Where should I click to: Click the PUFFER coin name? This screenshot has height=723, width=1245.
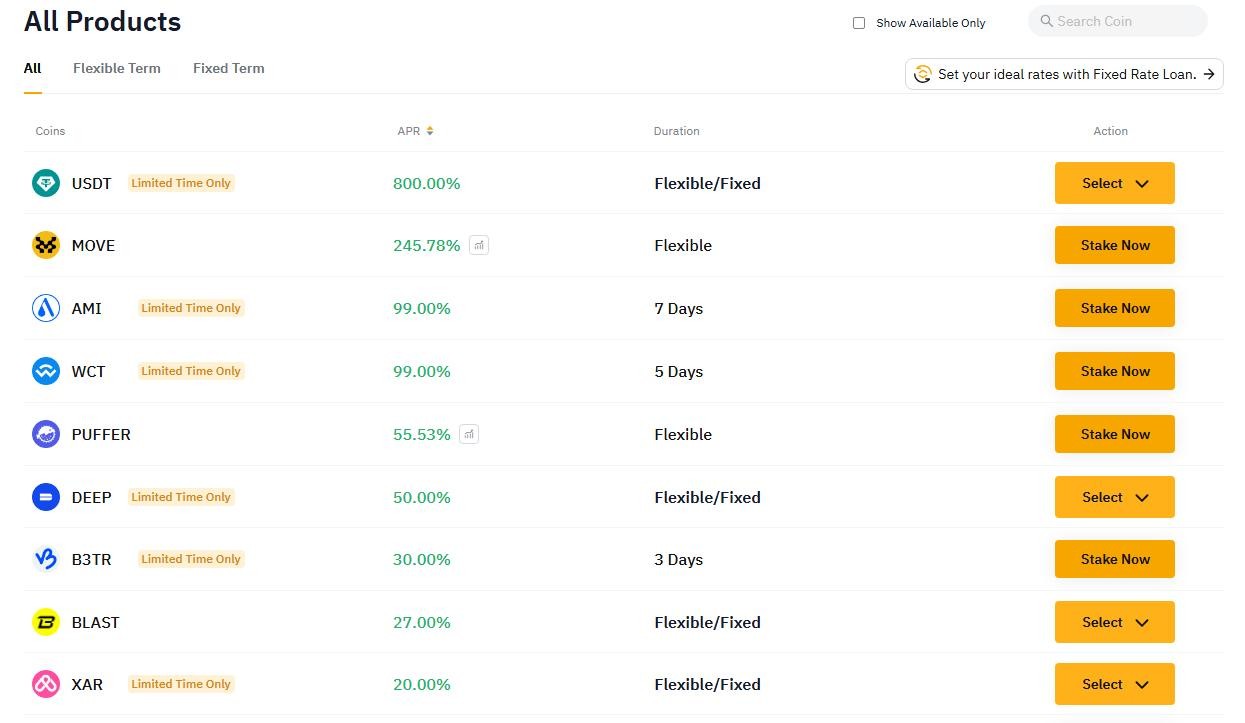click(101, 434)
